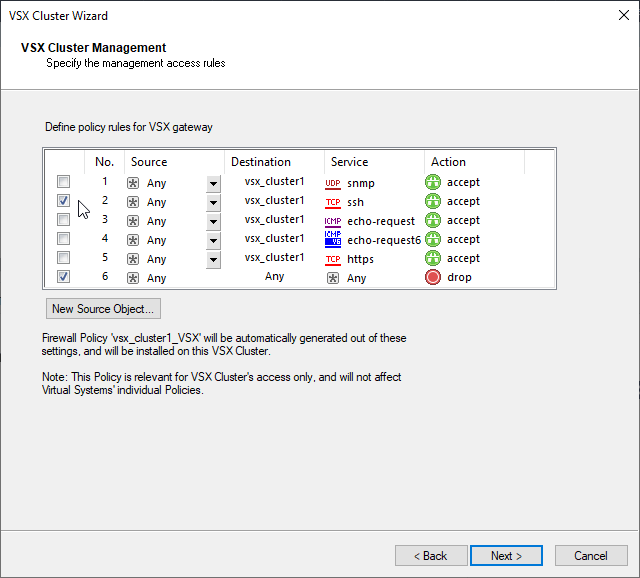This screenshot has height=578, width=640.
Task: Click the red drop icon in rule 6
Action: [433, 277]
